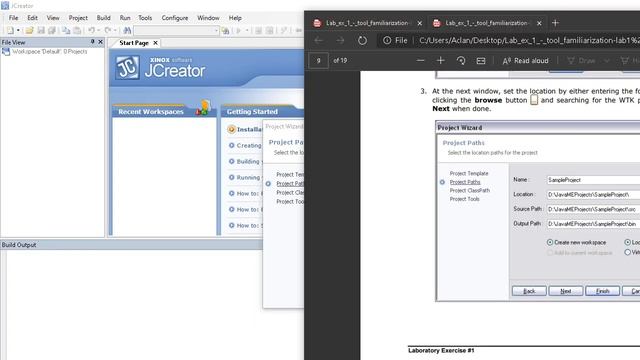Viewport: 640px width, 360px height.
Task: Click the Find in Files icon
Action: 225,31
